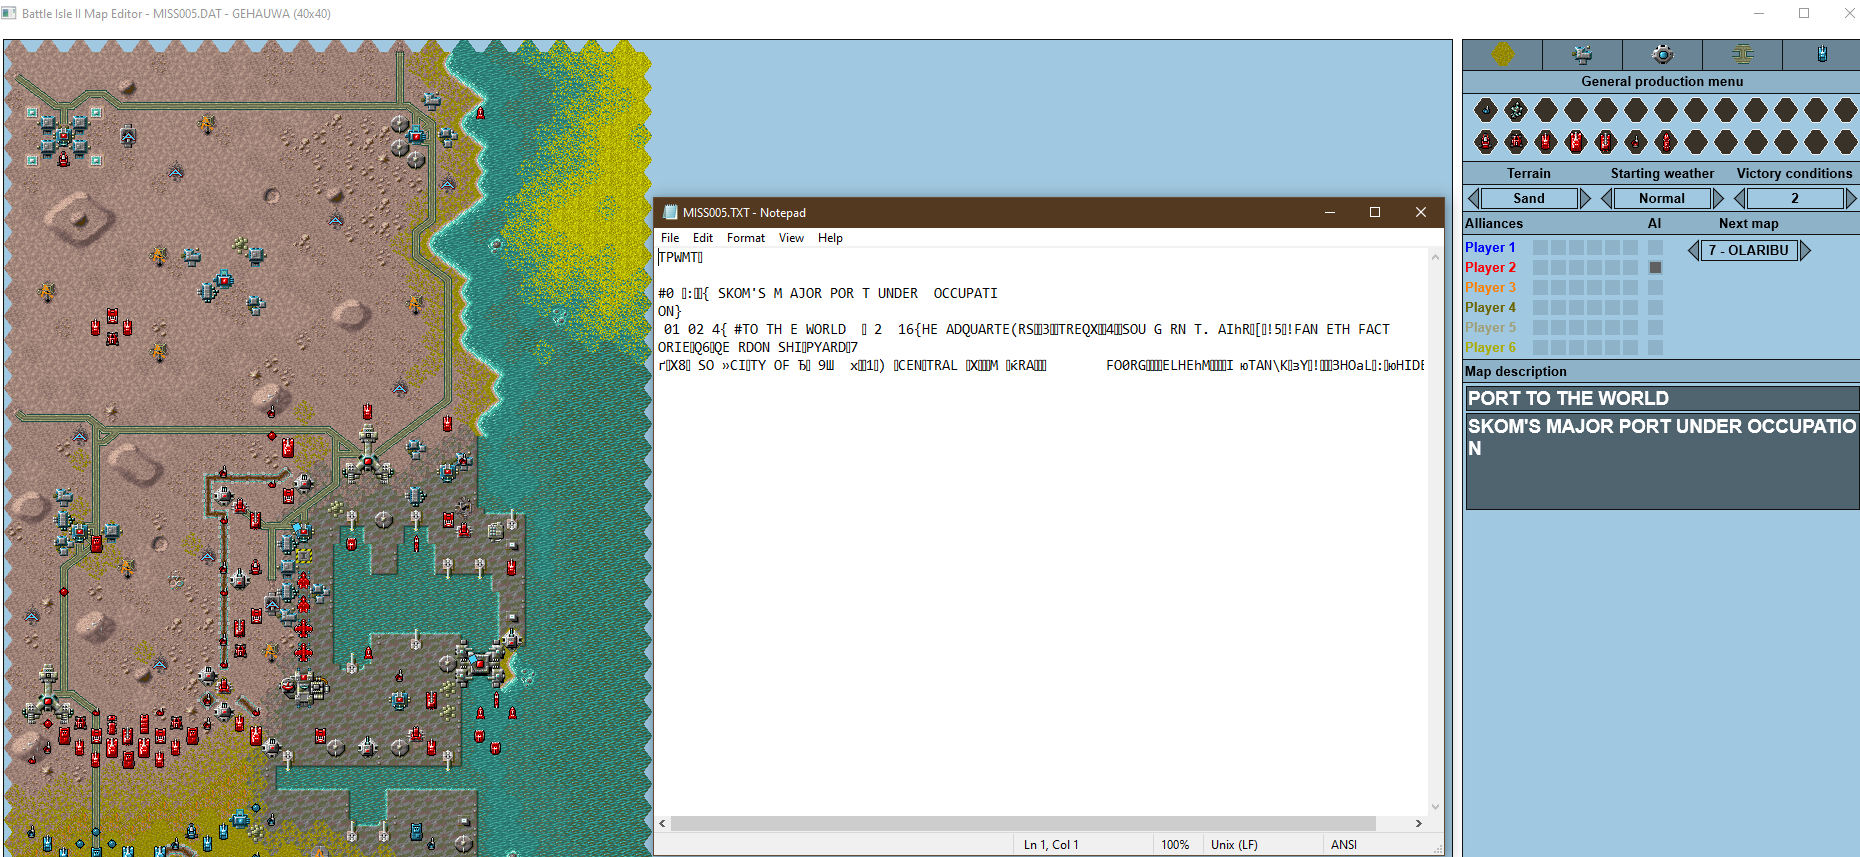
Task: Toggle AI checkbox for Player 1
Action: click(1655, 247)
